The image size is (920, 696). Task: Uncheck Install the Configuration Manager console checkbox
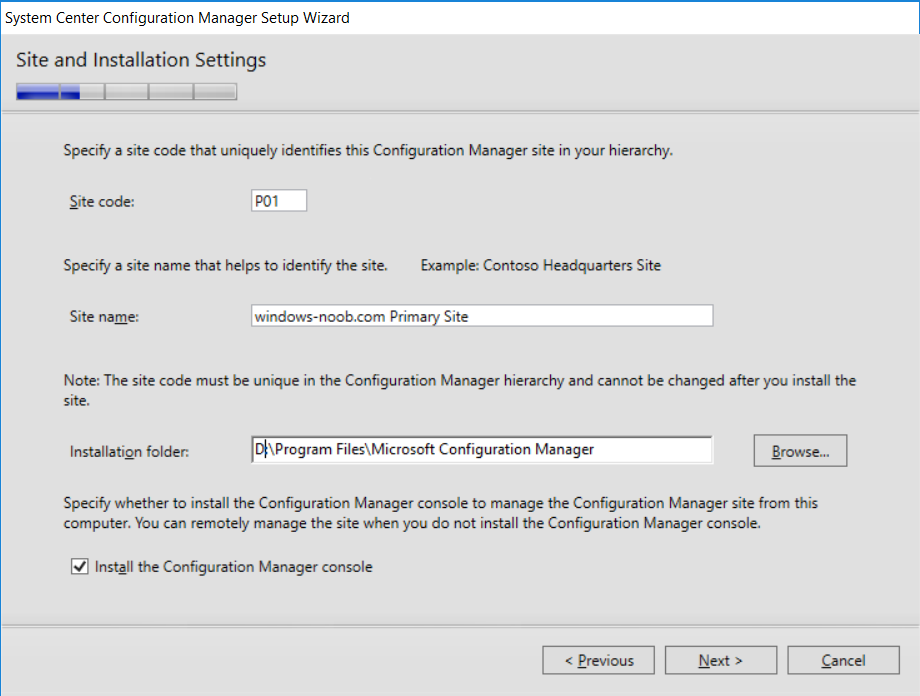click(x=80, y=566)
